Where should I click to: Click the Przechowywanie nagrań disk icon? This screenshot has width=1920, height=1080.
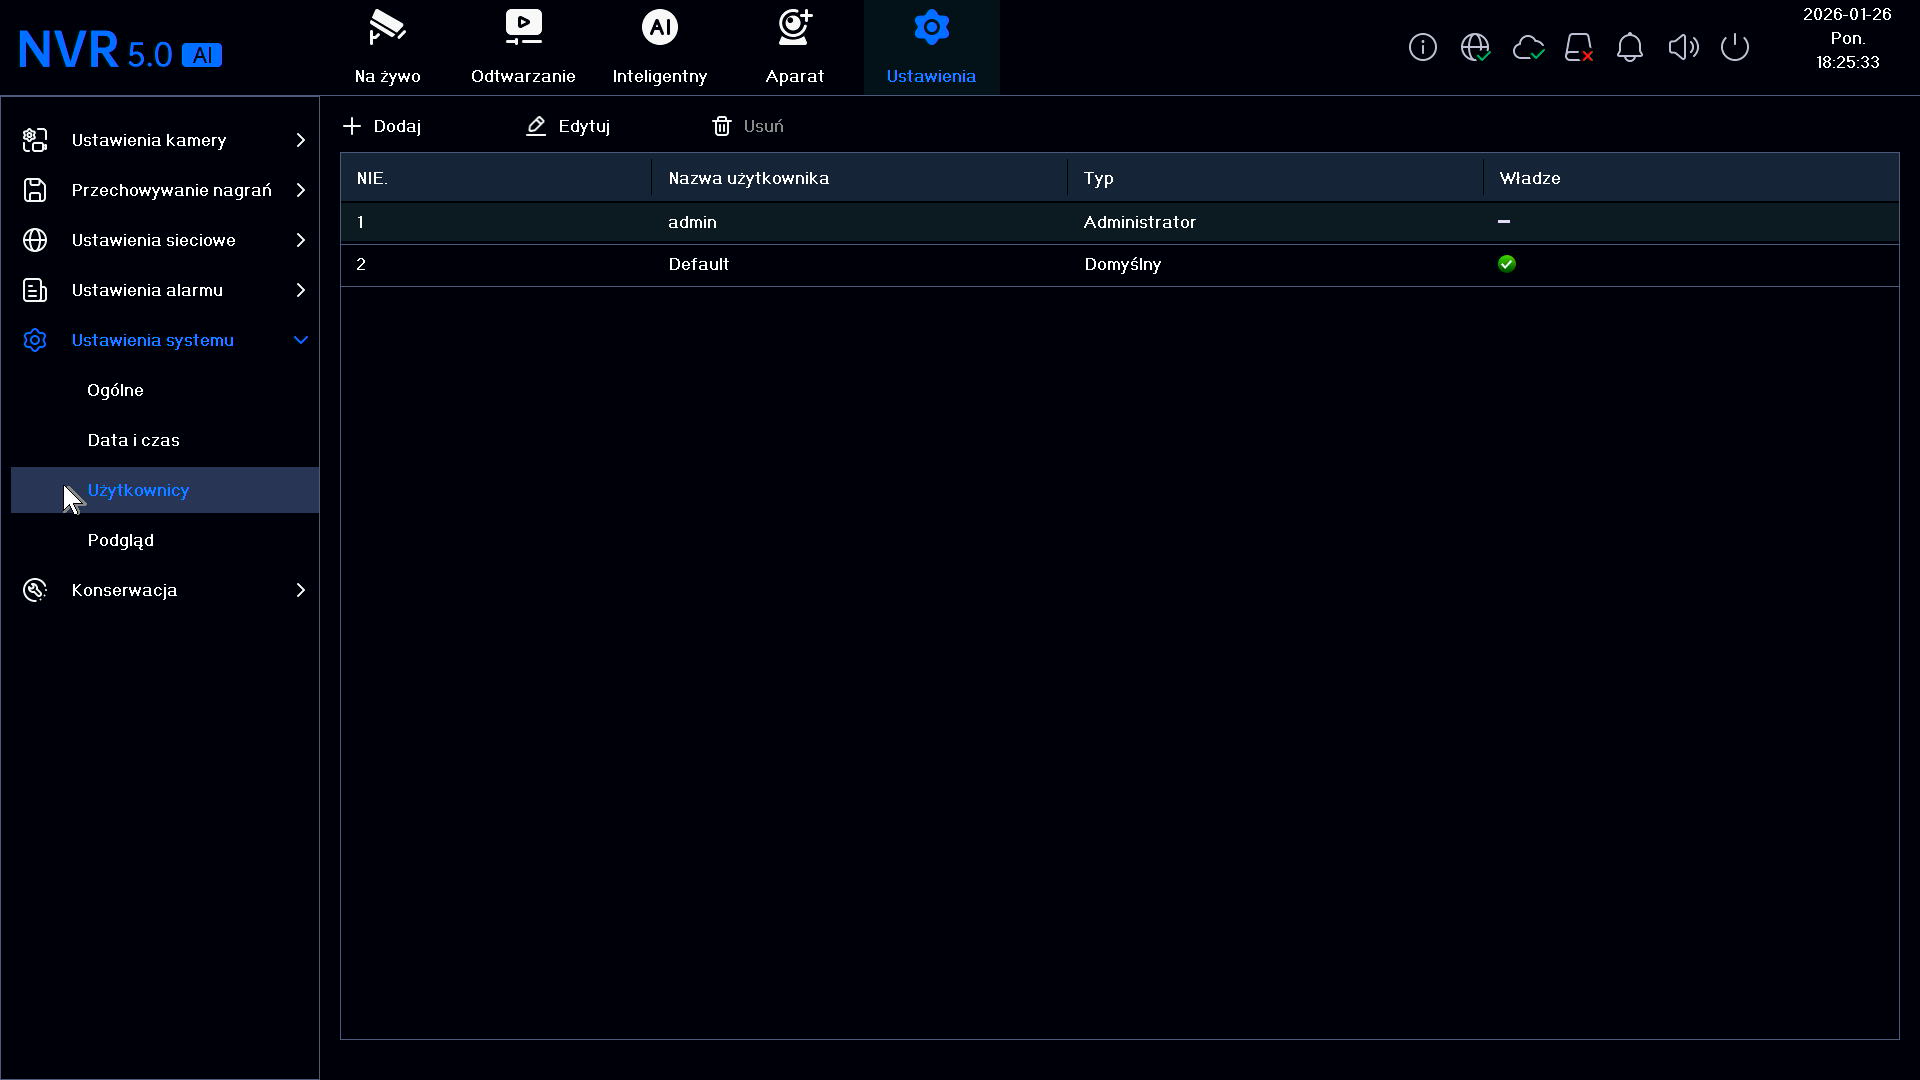coord(35,190)
